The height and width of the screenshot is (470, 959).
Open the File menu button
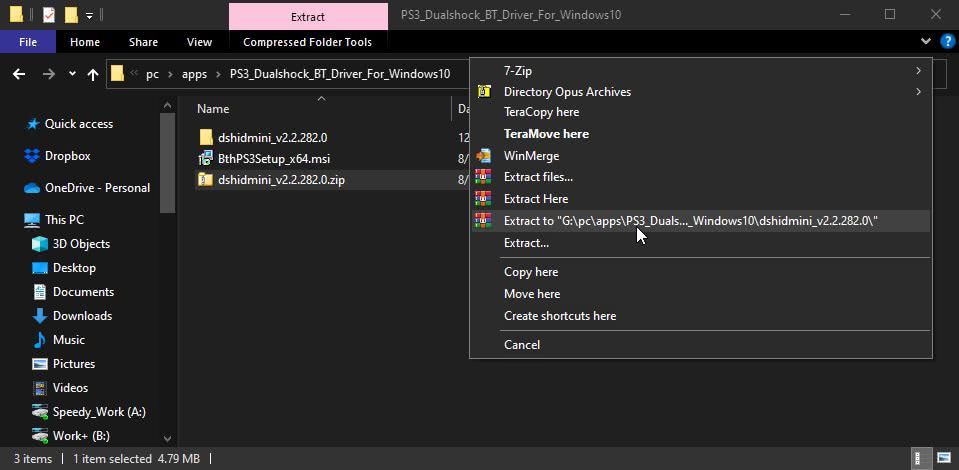tap(28, 42)
